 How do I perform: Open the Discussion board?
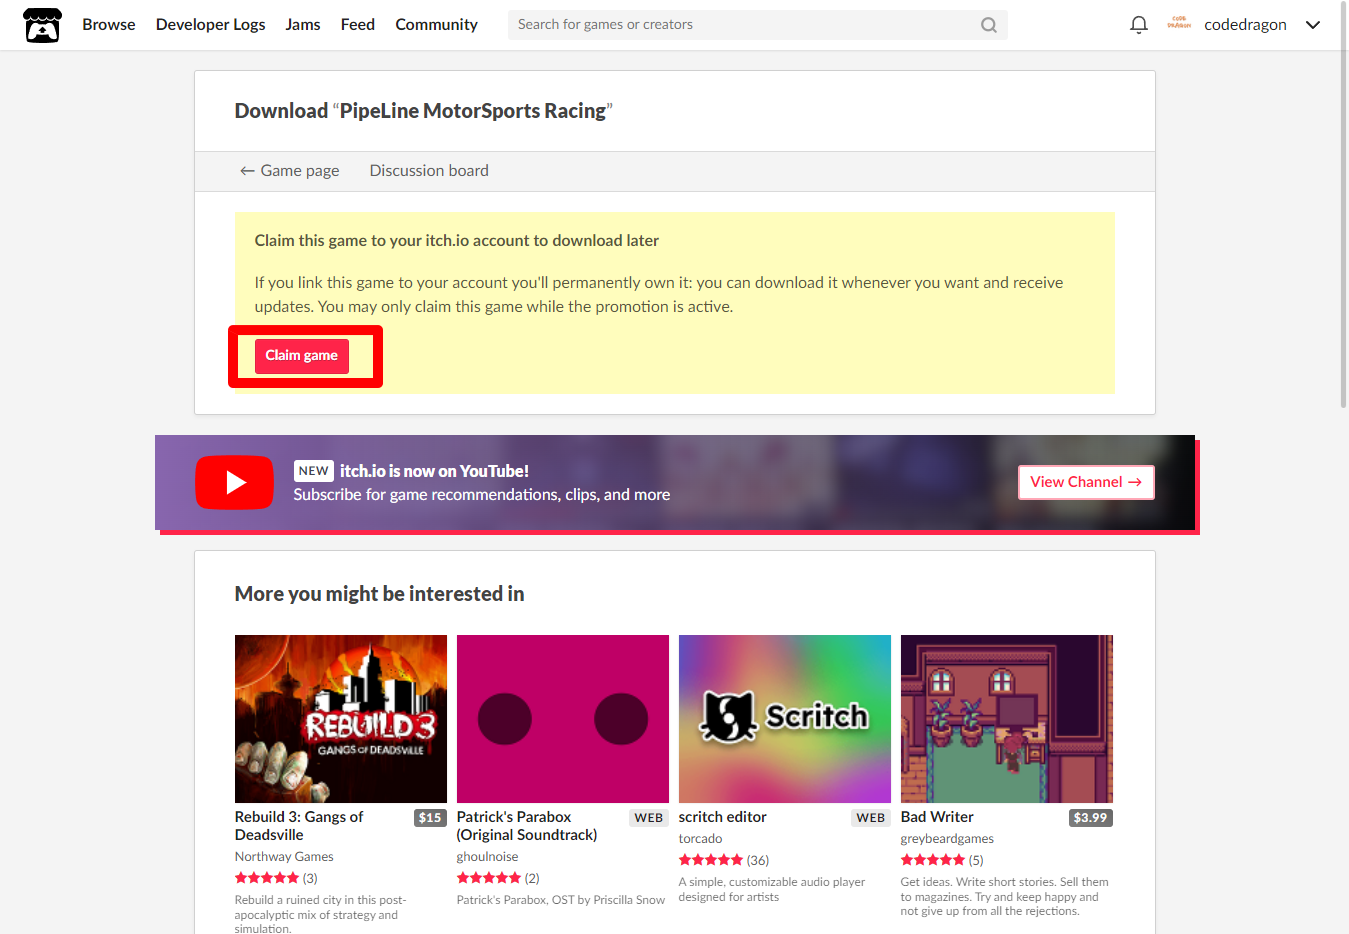click(x=429, y=171)
